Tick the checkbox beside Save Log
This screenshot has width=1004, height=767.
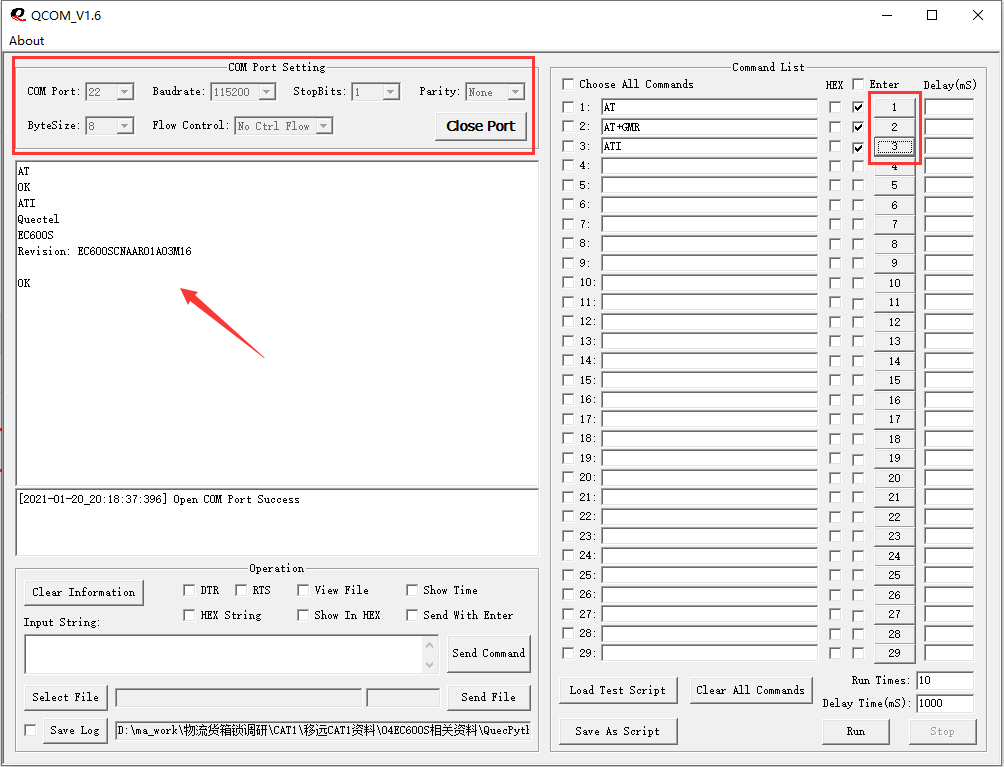tap(30, 731)
